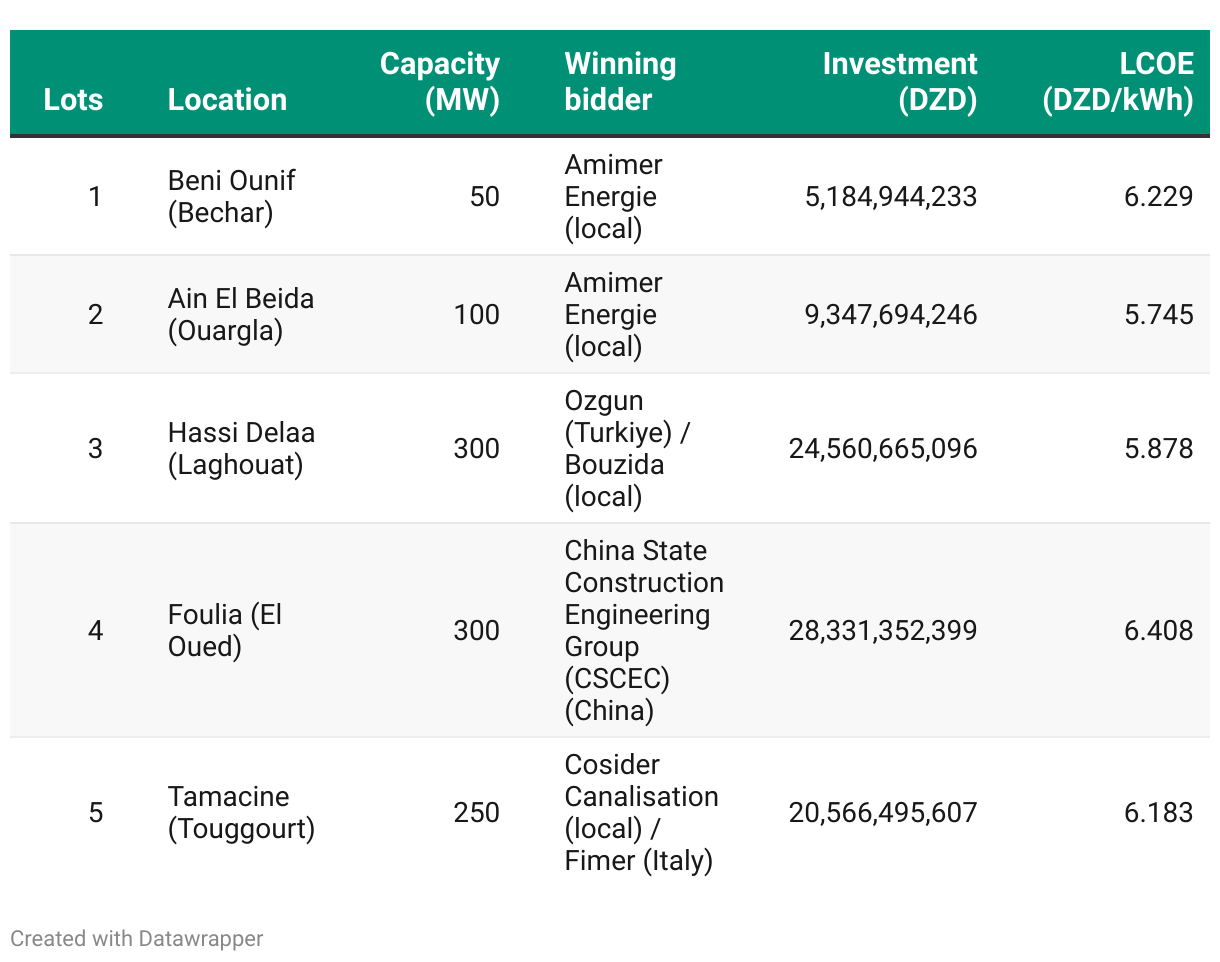
Task: Click the Capacity (MW) column header
Action: pyautogui.click(x=440, y=82)
